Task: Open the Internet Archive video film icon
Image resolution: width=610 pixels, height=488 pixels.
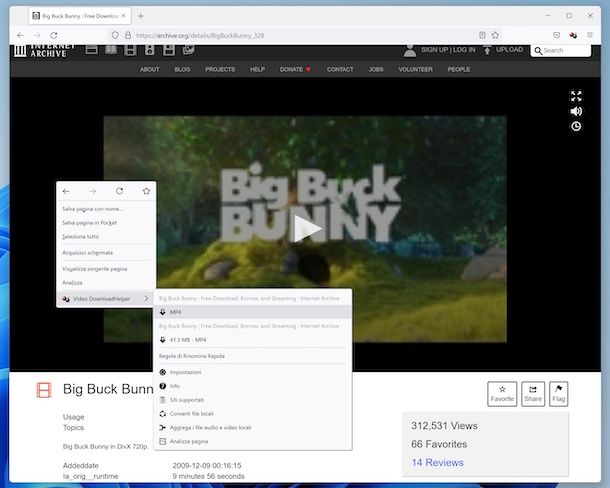Action: coord(130,50)
